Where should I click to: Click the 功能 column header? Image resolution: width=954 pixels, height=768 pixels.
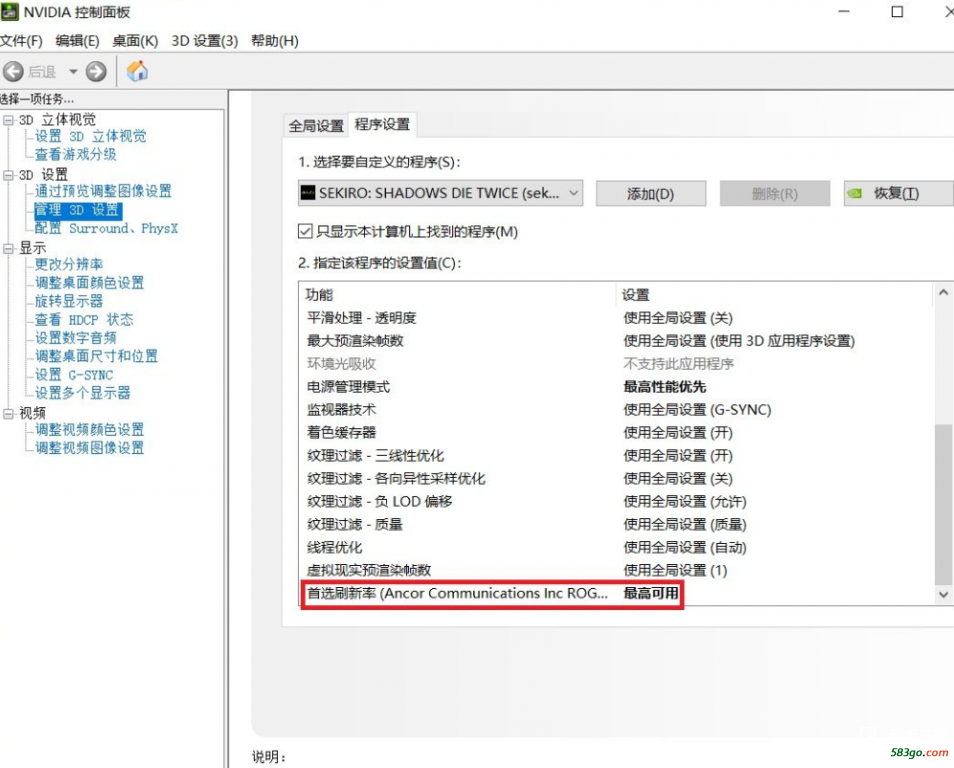pos(458,295)
